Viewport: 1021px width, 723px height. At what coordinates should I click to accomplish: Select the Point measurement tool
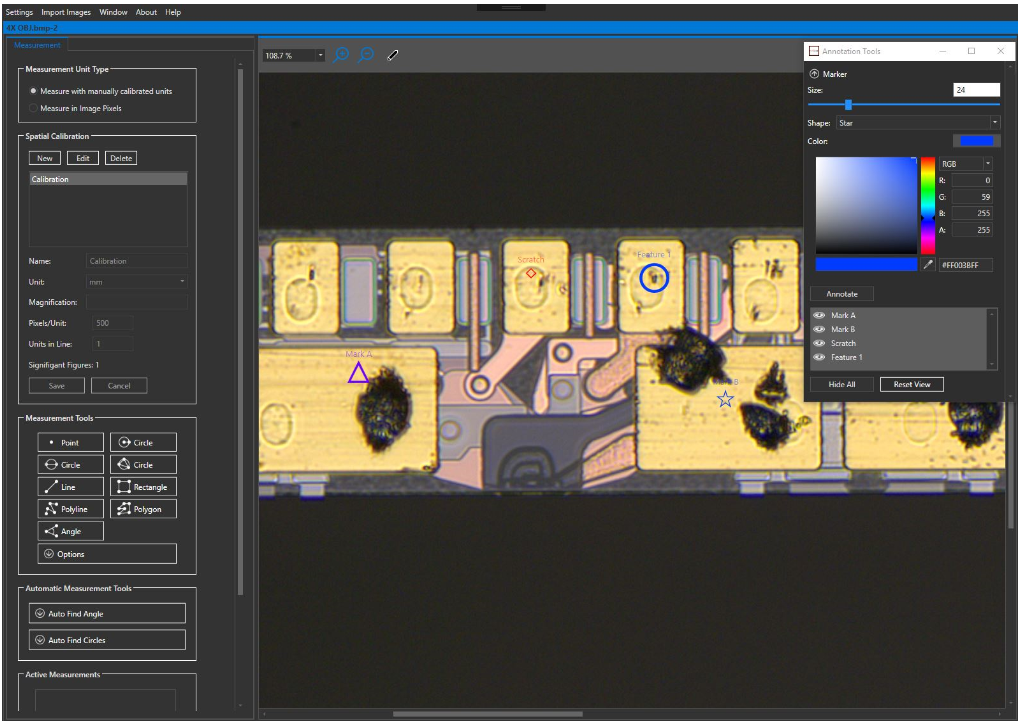70,442
